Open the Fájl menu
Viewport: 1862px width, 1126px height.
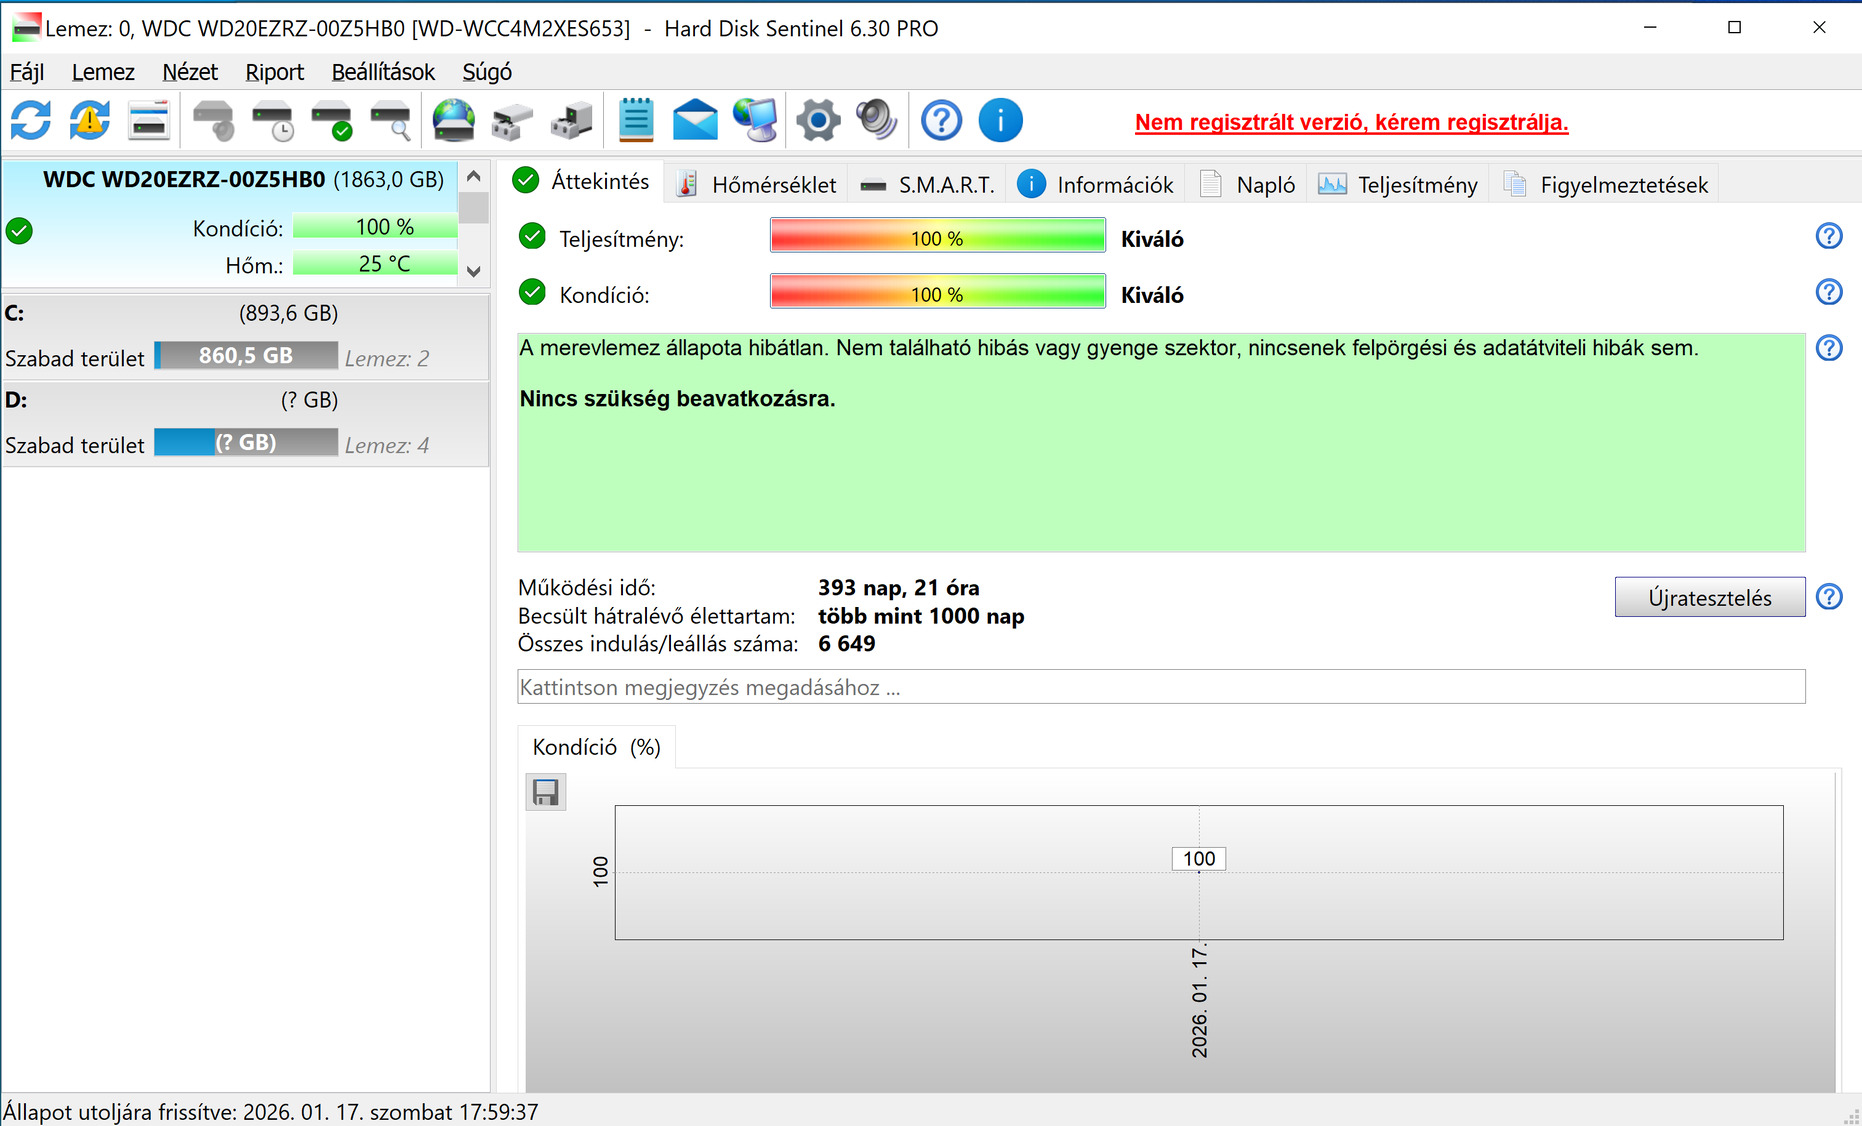click(x=27, y=72)
